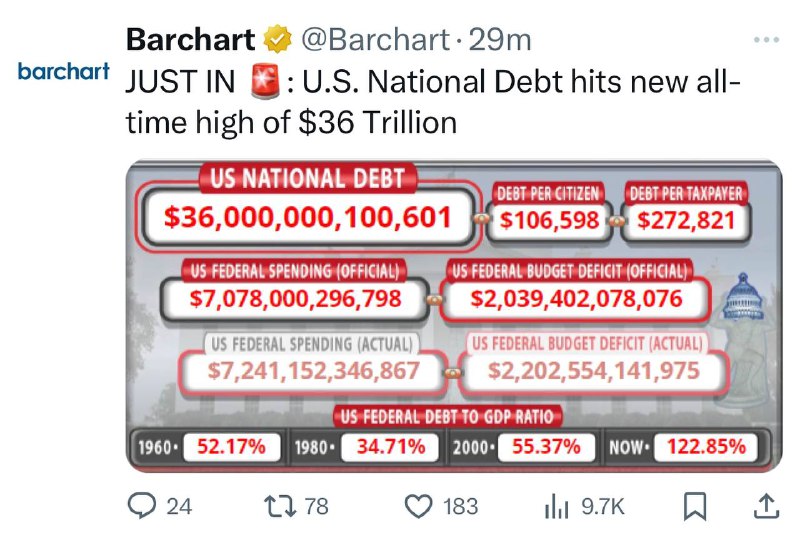800x547 pixels.
Task: Open the @Barchart handle link
Action: pos(376,39)
